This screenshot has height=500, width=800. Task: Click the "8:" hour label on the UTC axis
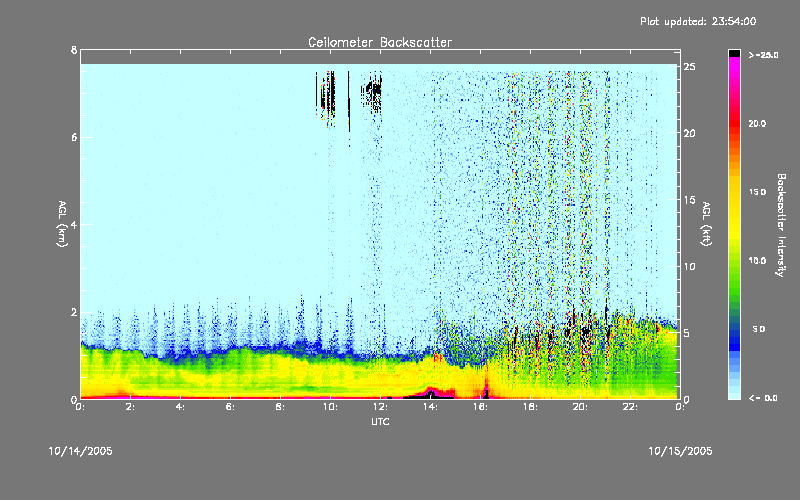point(281,407)
